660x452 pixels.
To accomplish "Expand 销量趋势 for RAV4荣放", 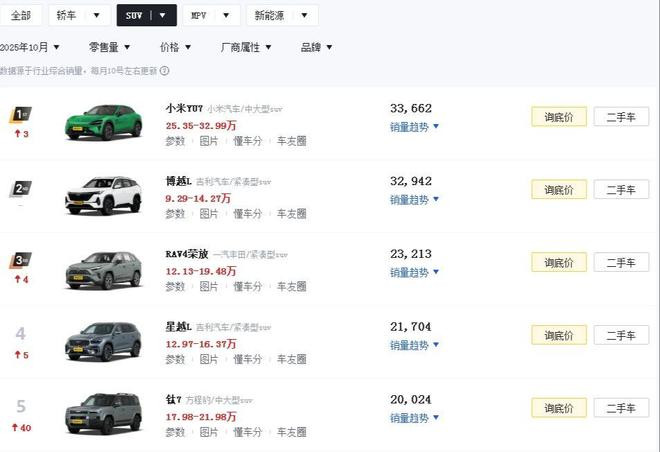I will point(414,272).
